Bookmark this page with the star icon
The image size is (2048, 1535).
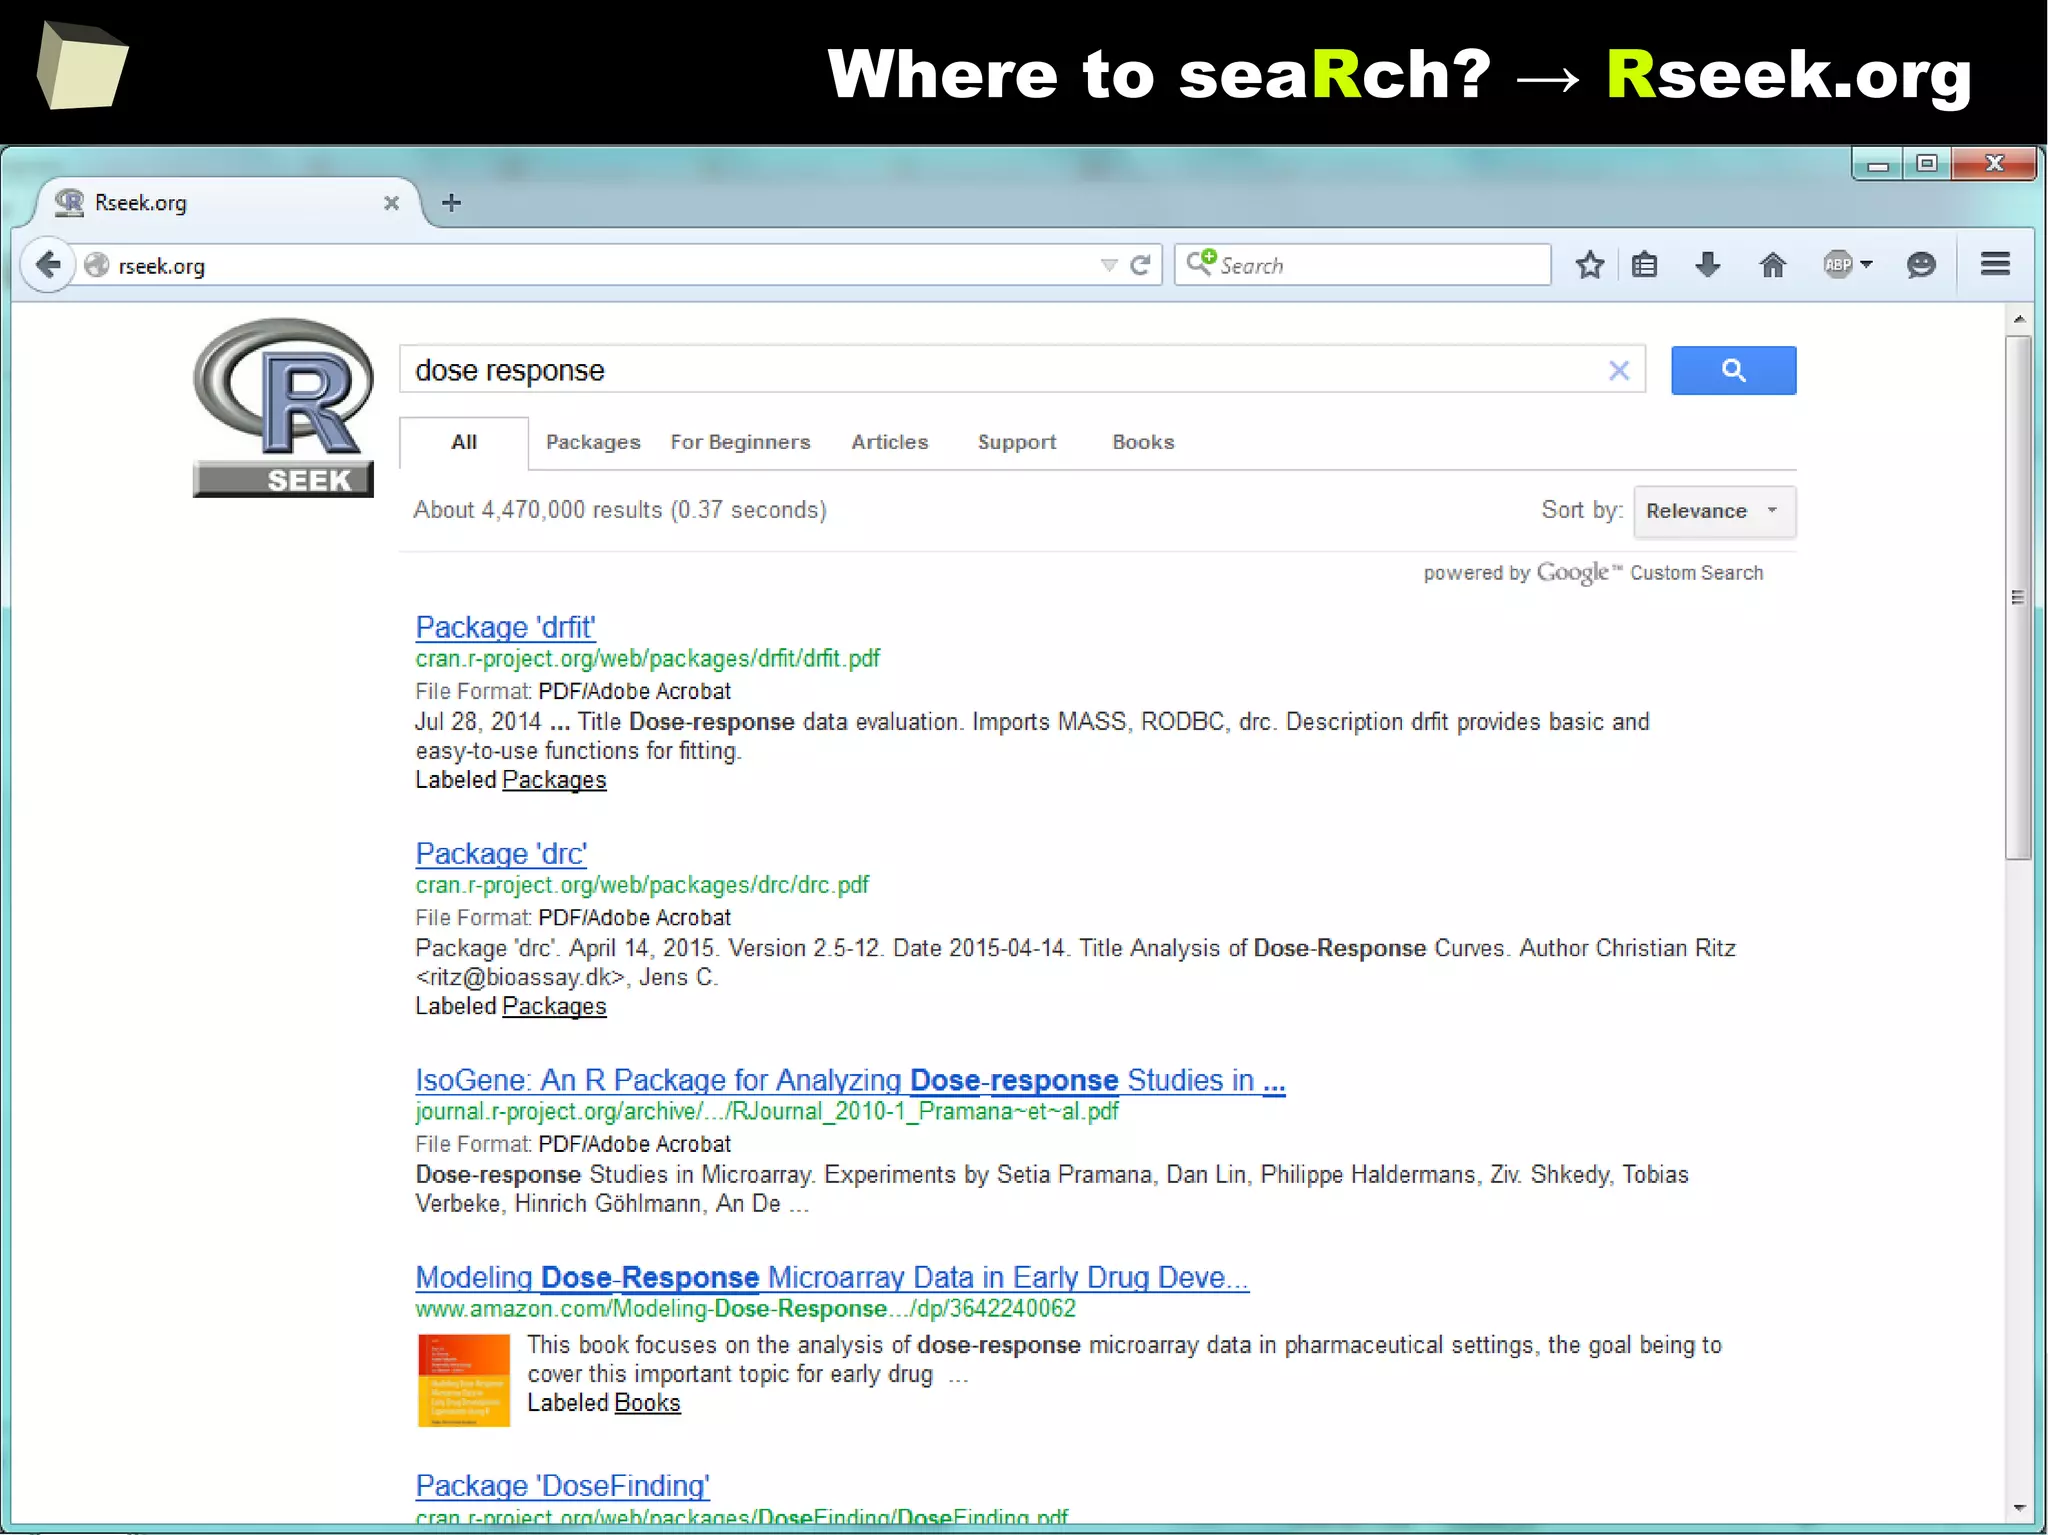pyautogui.click(x=1590, y=265)
